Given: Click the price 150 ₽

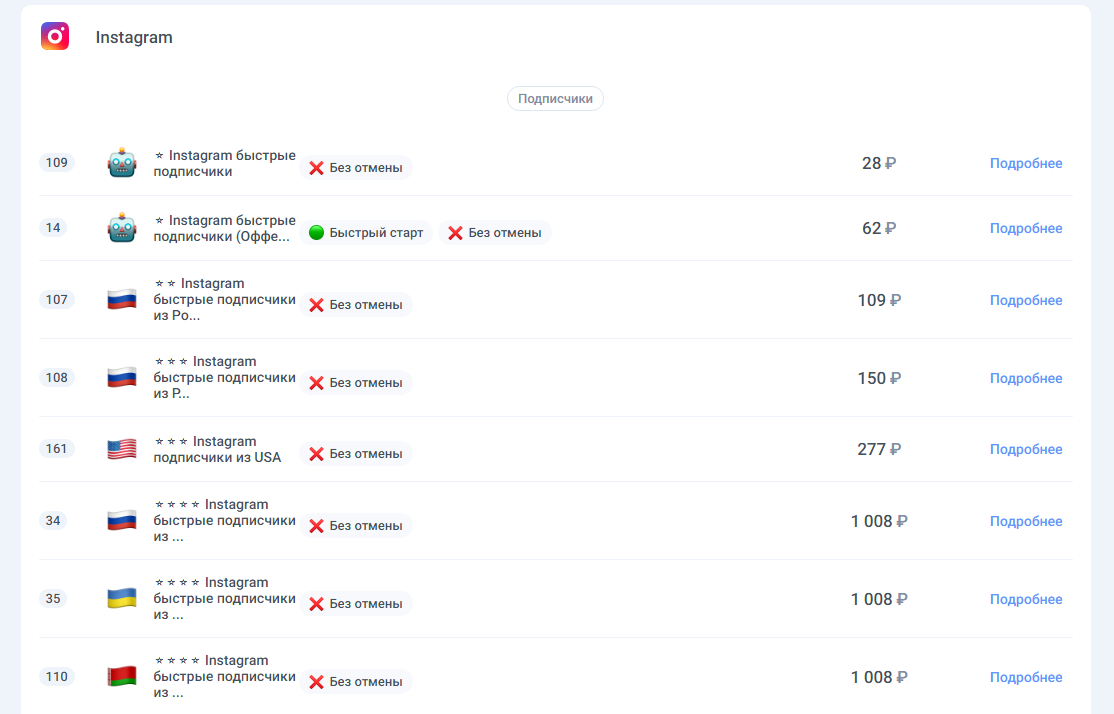Looking at the screenshot, I should tap(879, 379).
